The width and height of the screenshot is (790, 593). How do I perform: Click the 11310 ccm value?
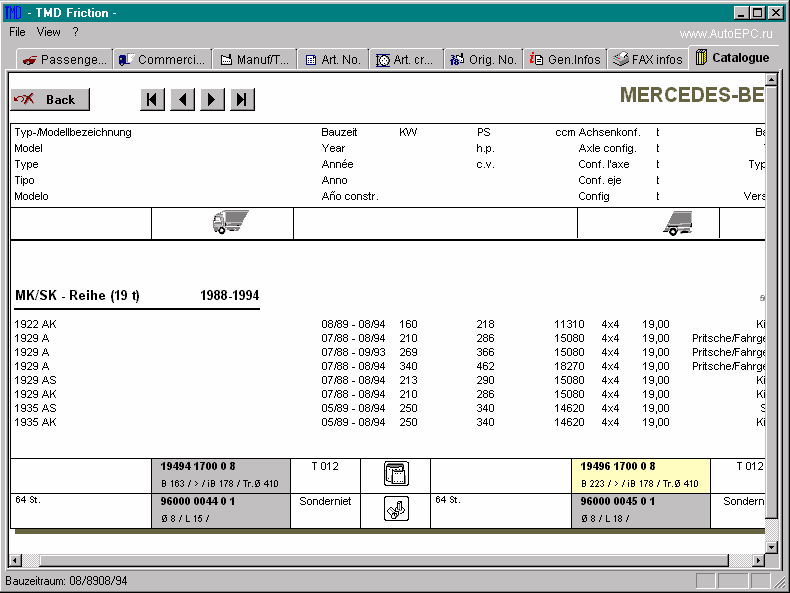point(569,324)
